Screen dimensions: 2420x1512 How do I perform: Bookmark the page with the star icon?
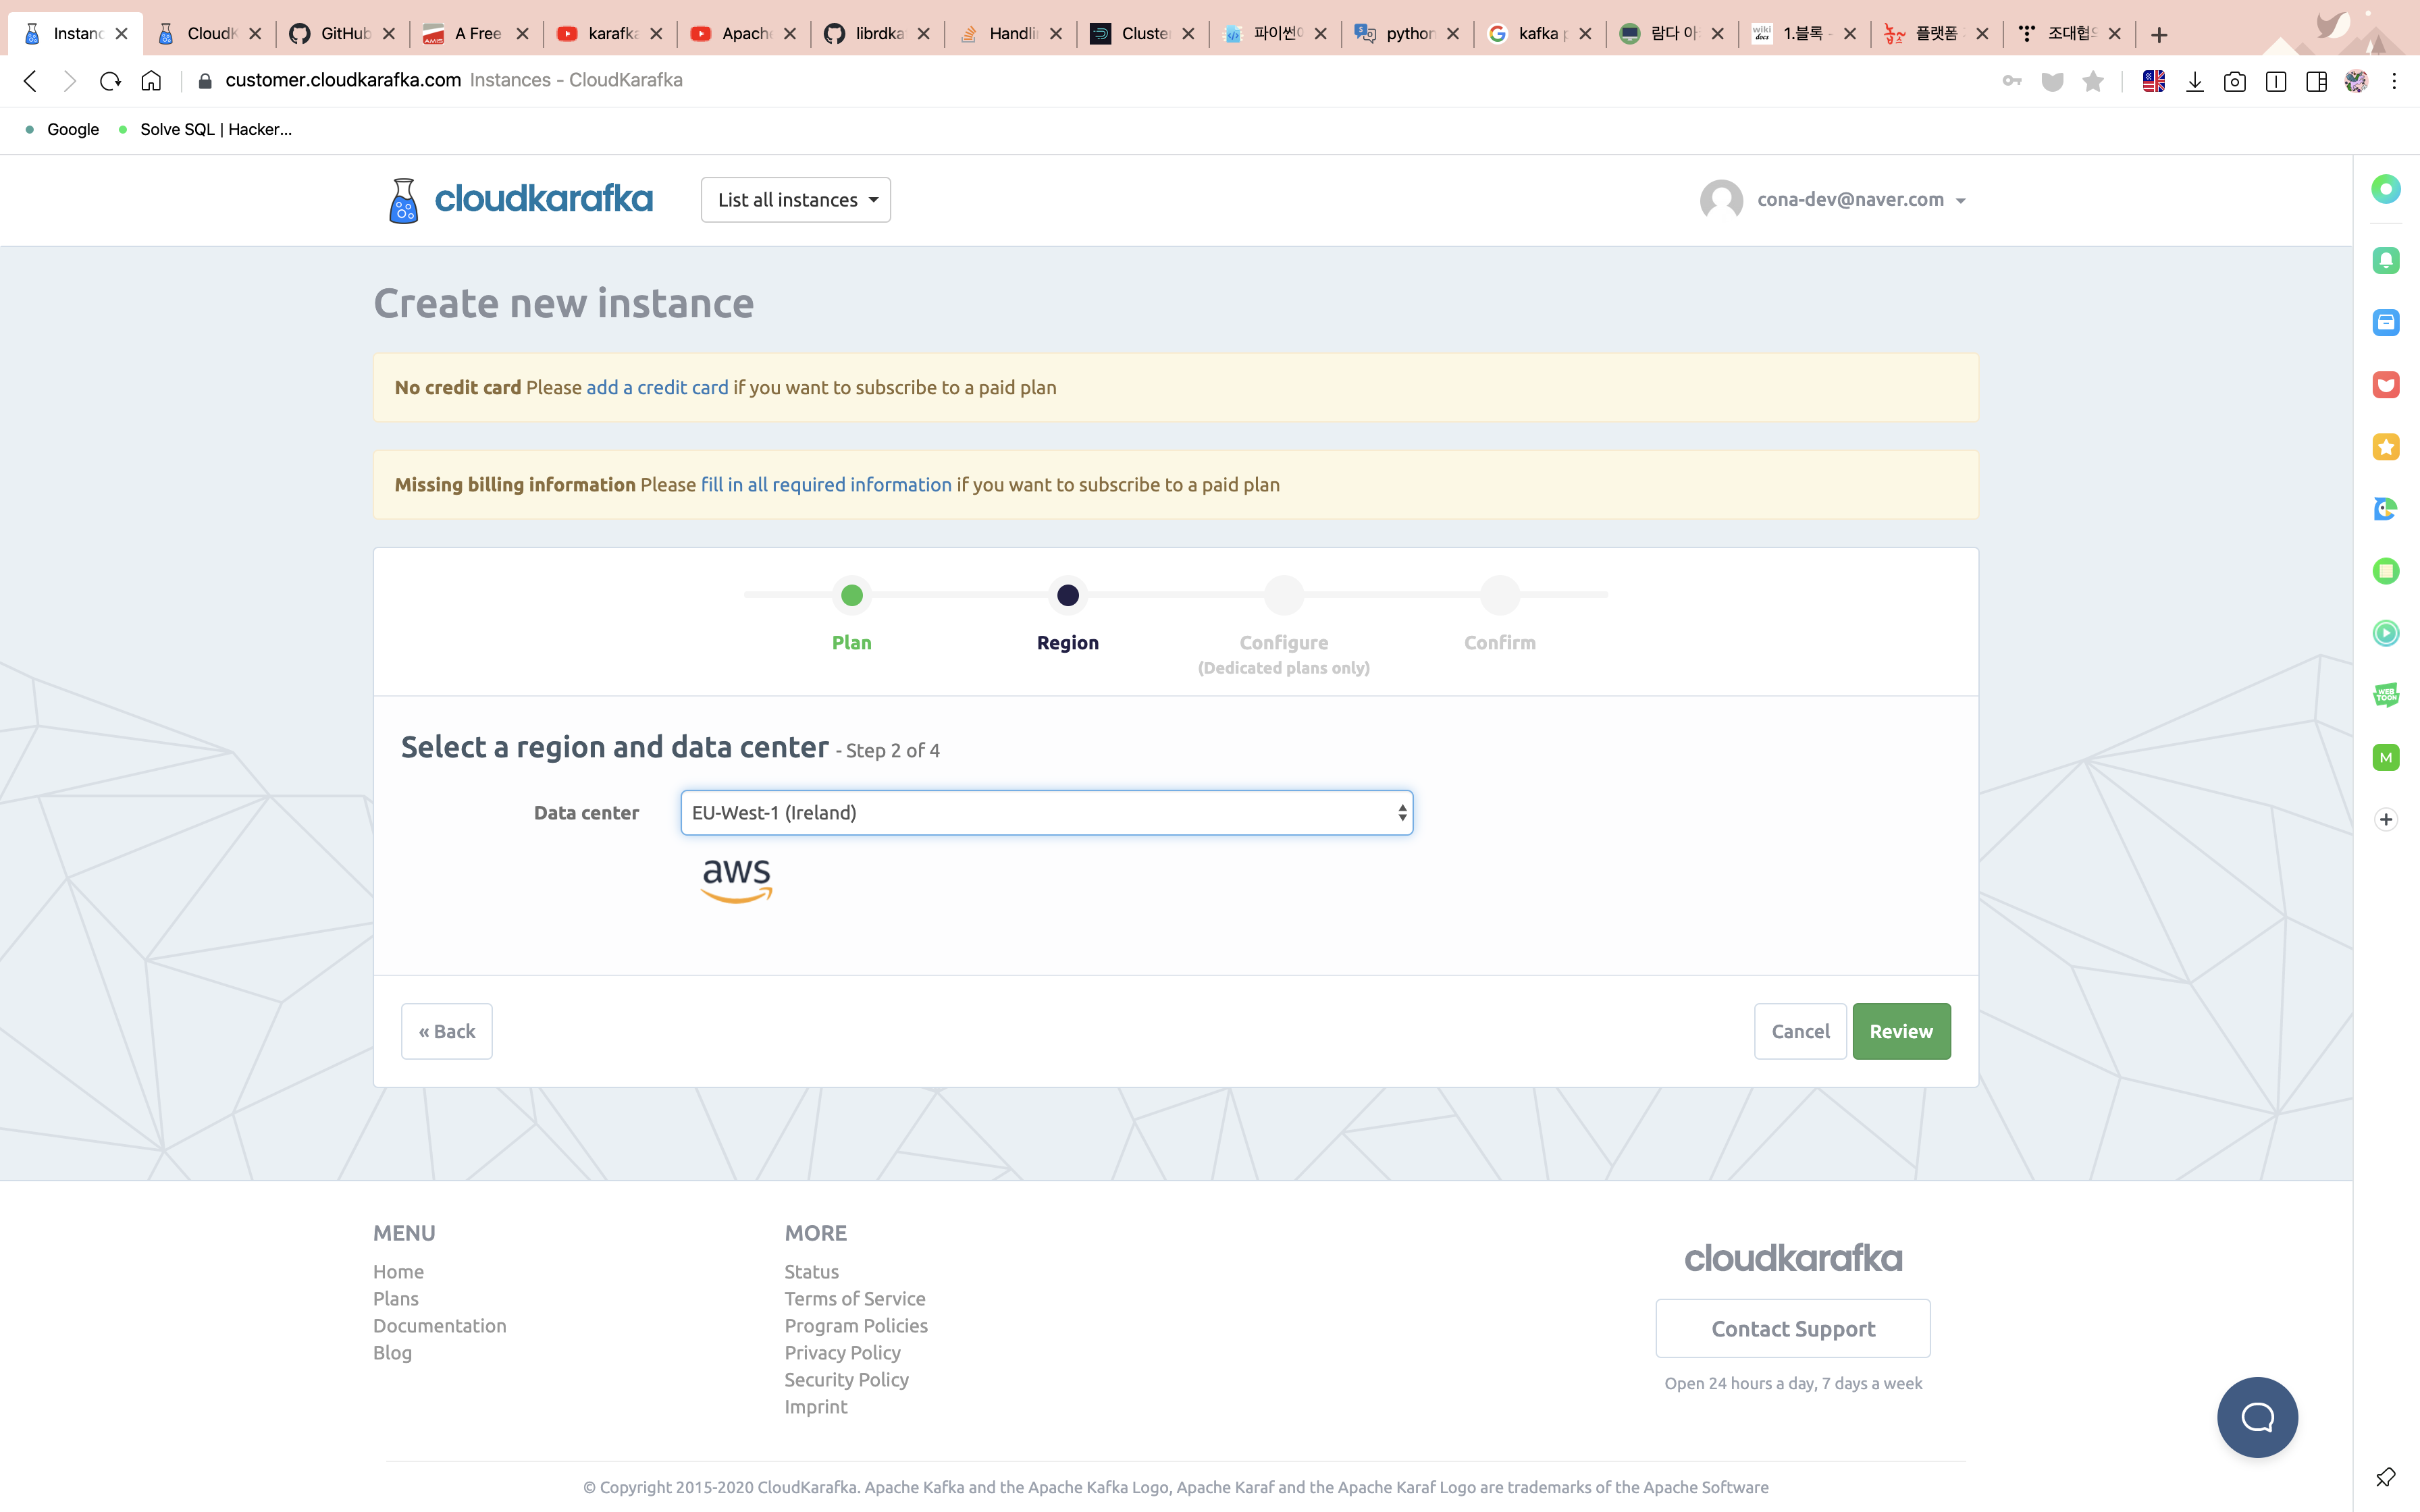point(2093,82)
